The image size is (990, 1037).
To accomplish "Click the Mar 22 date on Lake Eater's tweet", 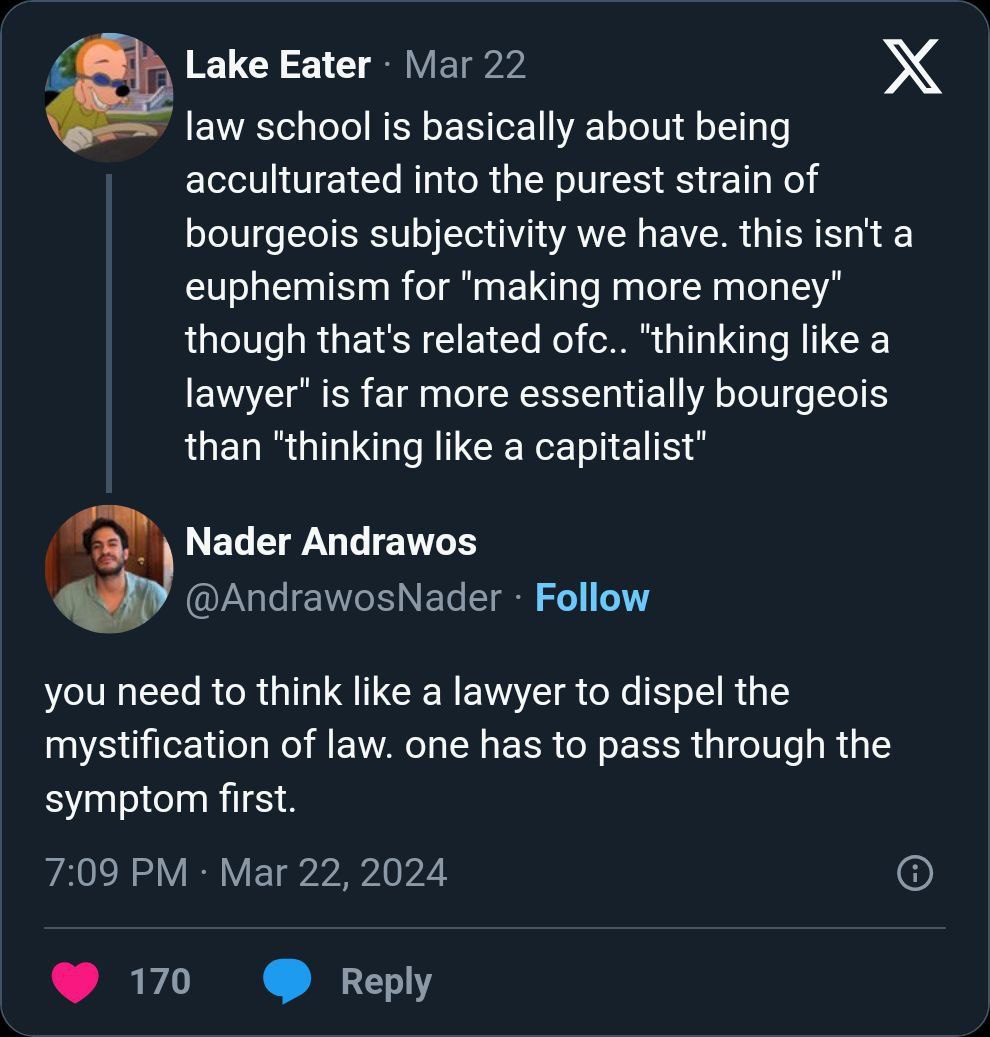I will (x=464, y=65).
